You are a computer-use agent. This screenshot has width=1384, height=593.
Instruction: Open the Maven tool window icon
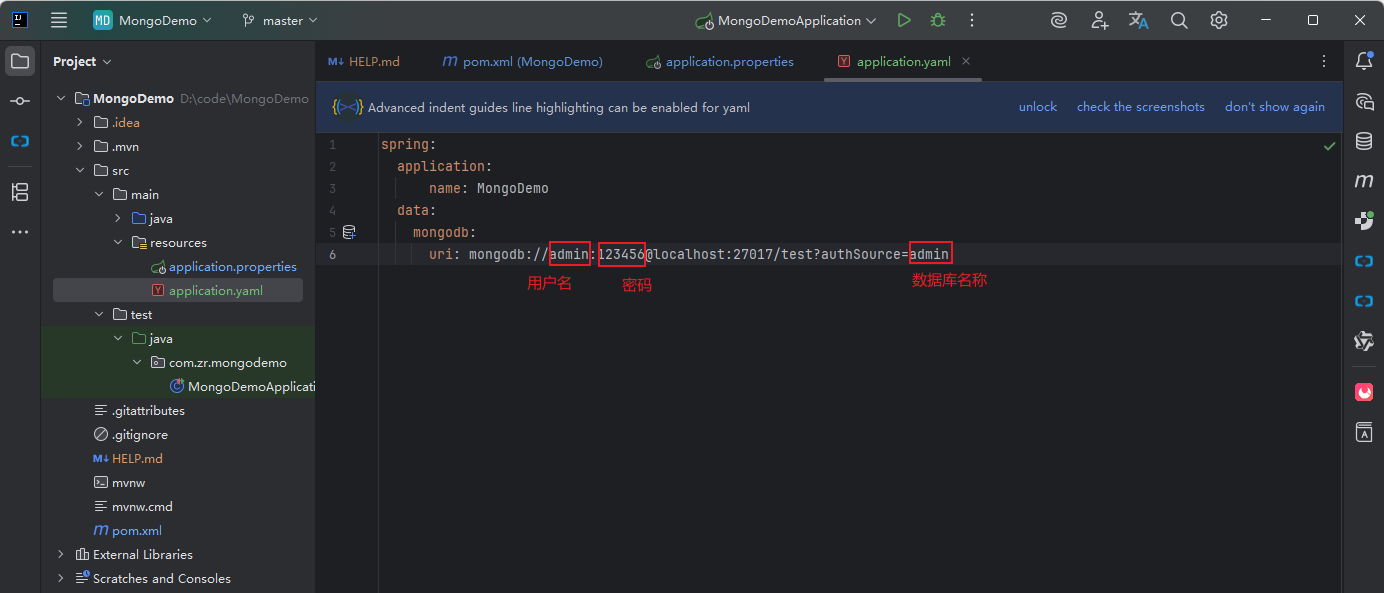click(1364, 181)
